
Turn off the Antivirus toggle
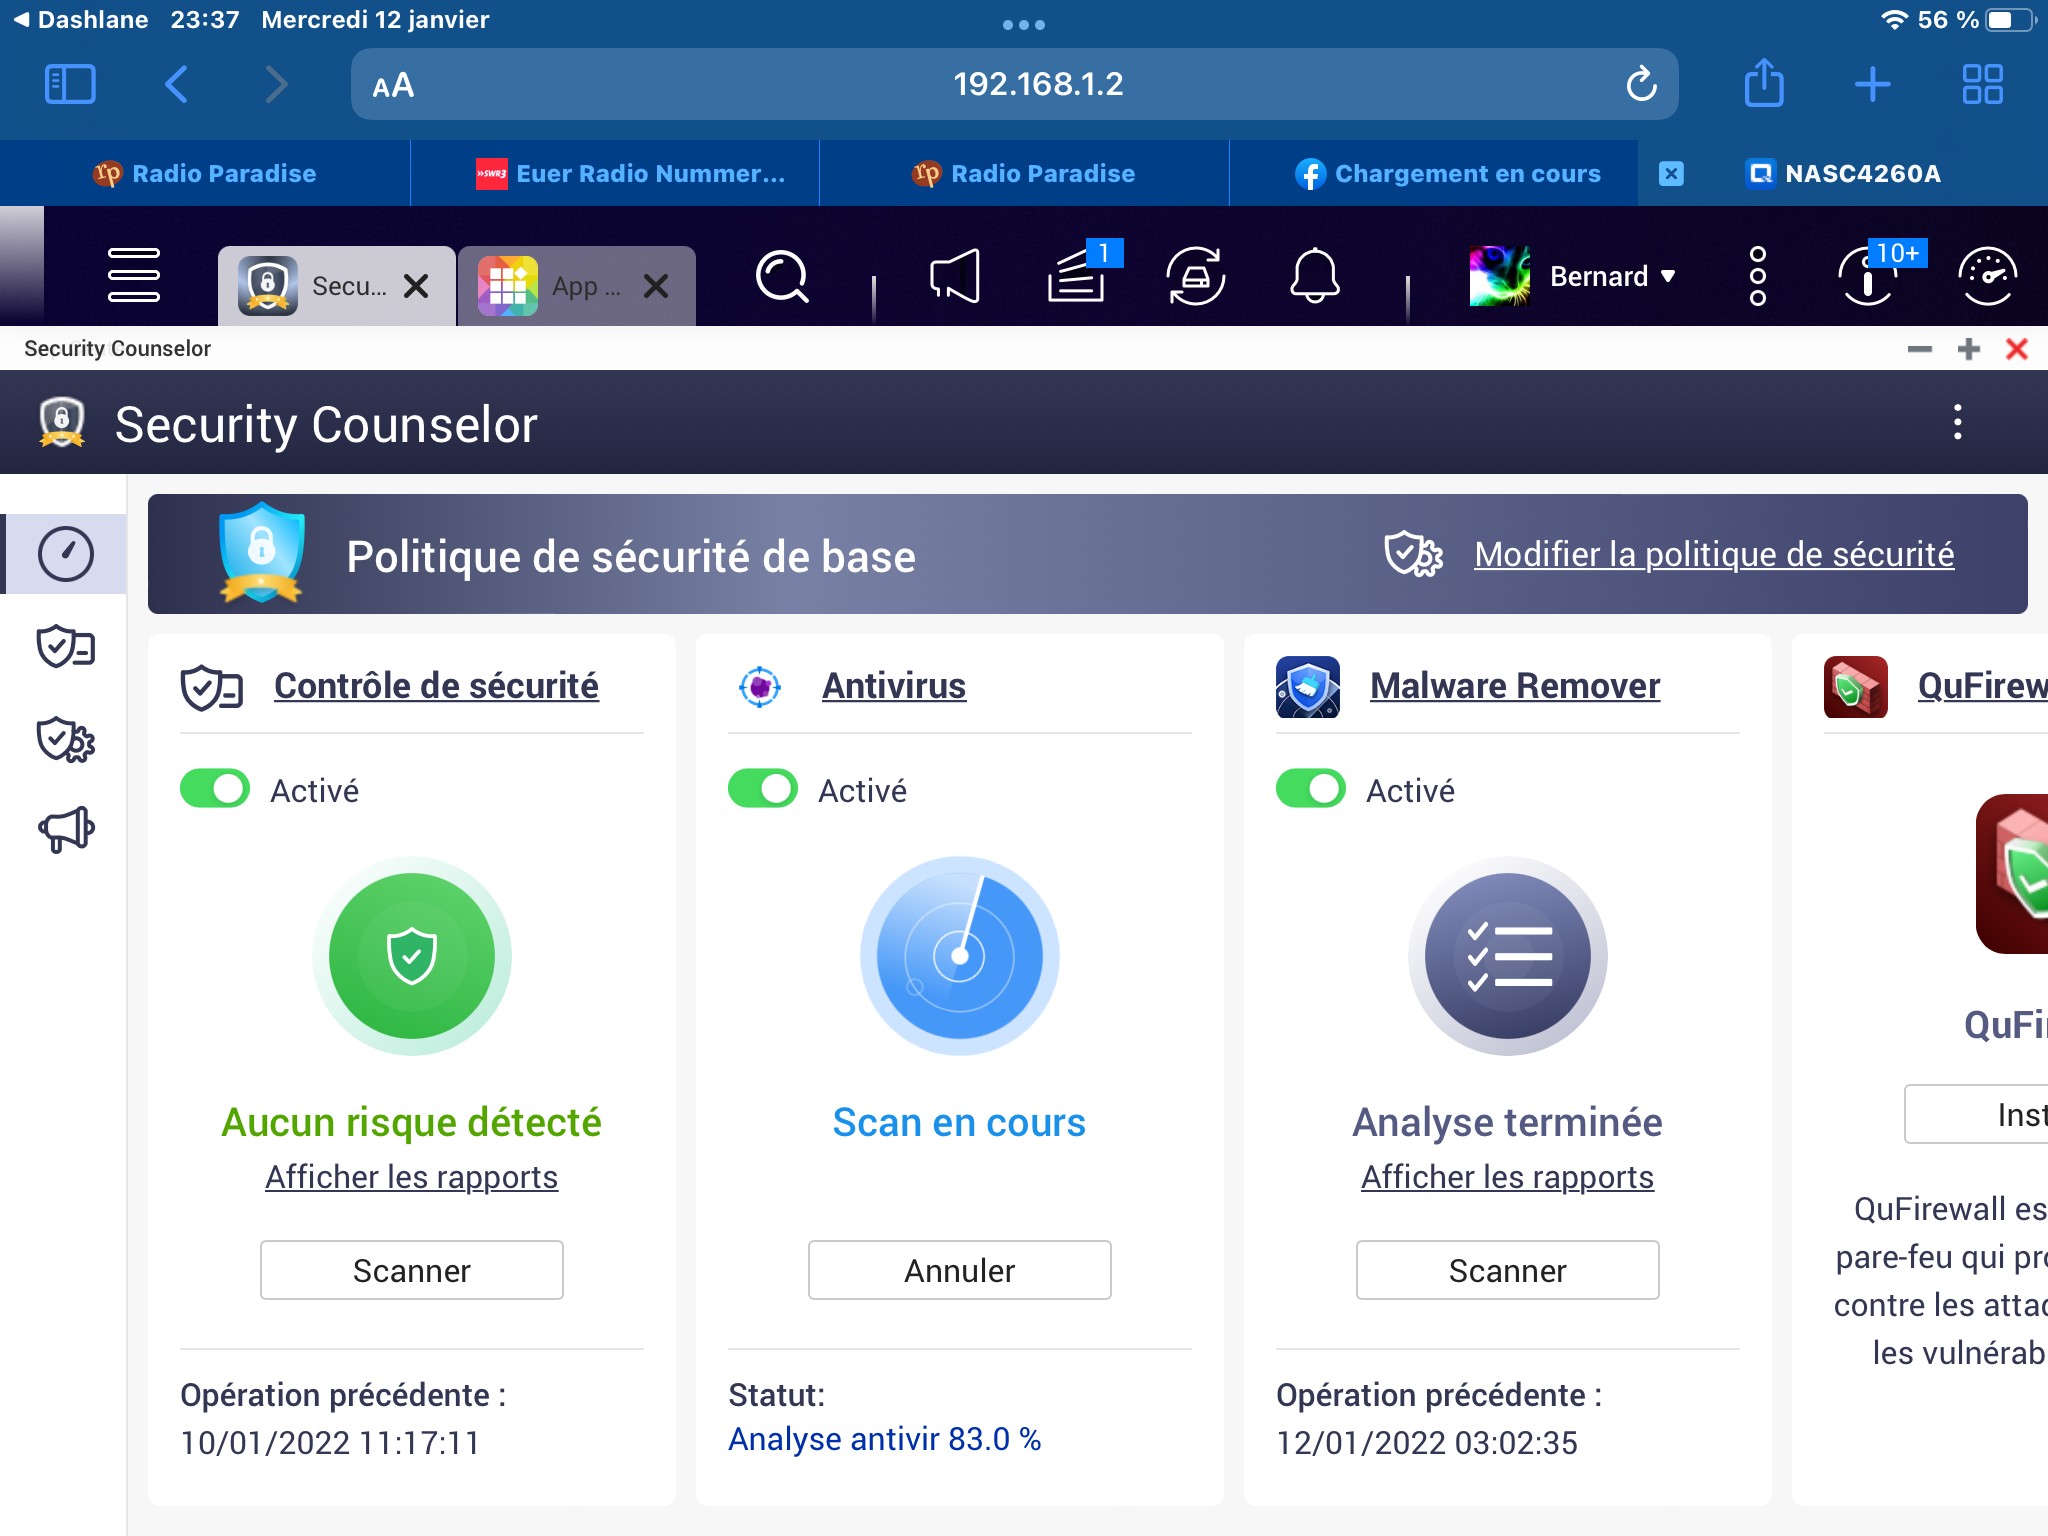[763, 789]
